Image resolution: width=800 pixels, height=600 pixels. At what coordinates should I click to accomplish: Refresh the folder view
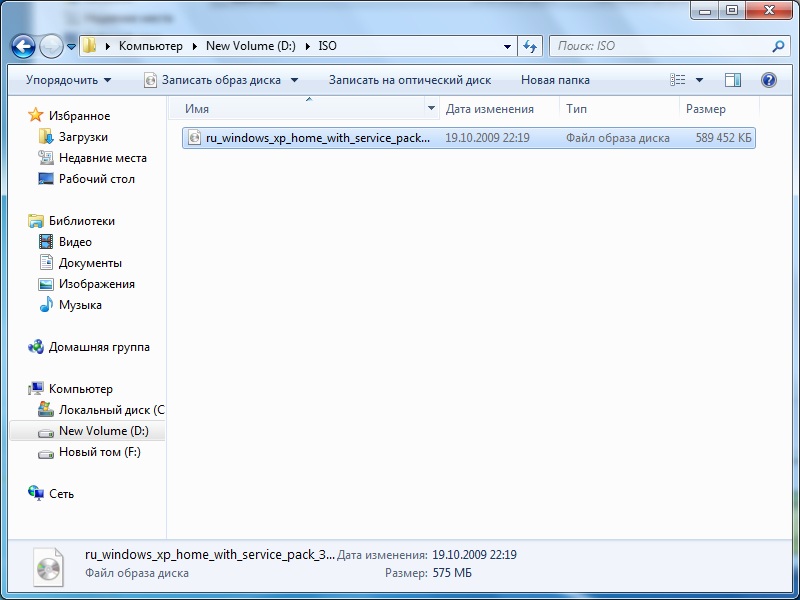(x=530, y=46)
